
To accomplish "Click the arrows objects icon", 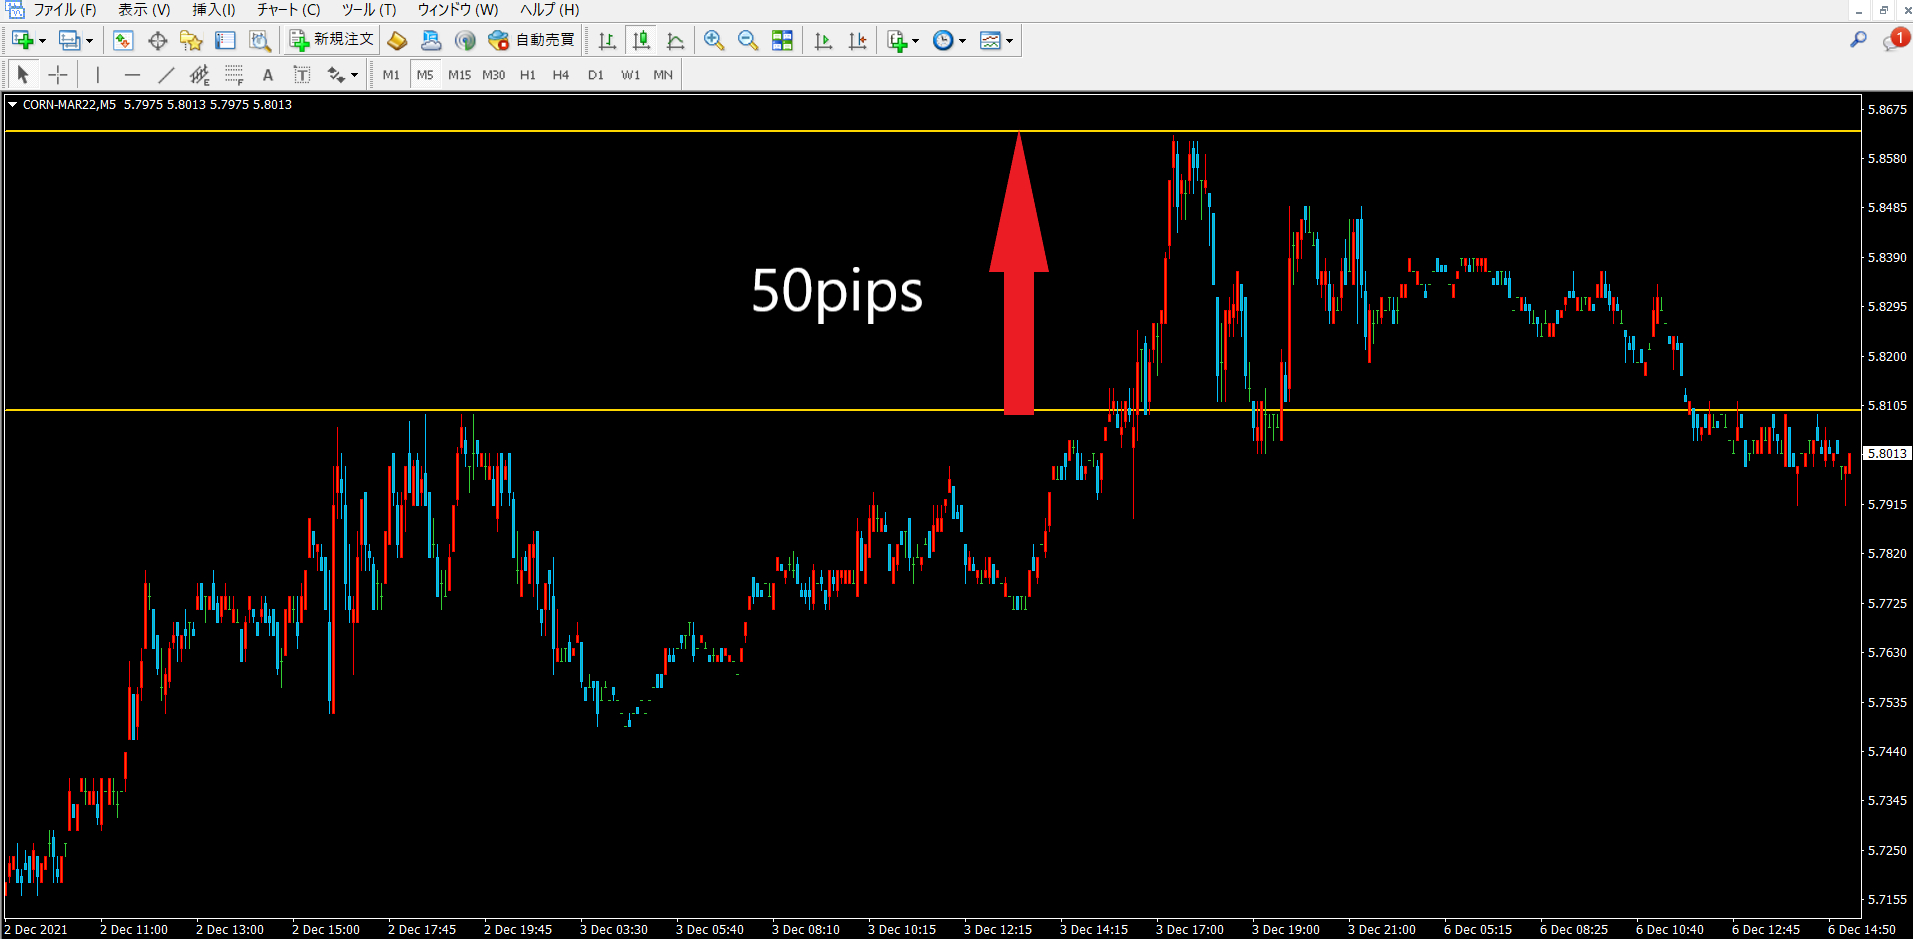I will pos(336,74).
